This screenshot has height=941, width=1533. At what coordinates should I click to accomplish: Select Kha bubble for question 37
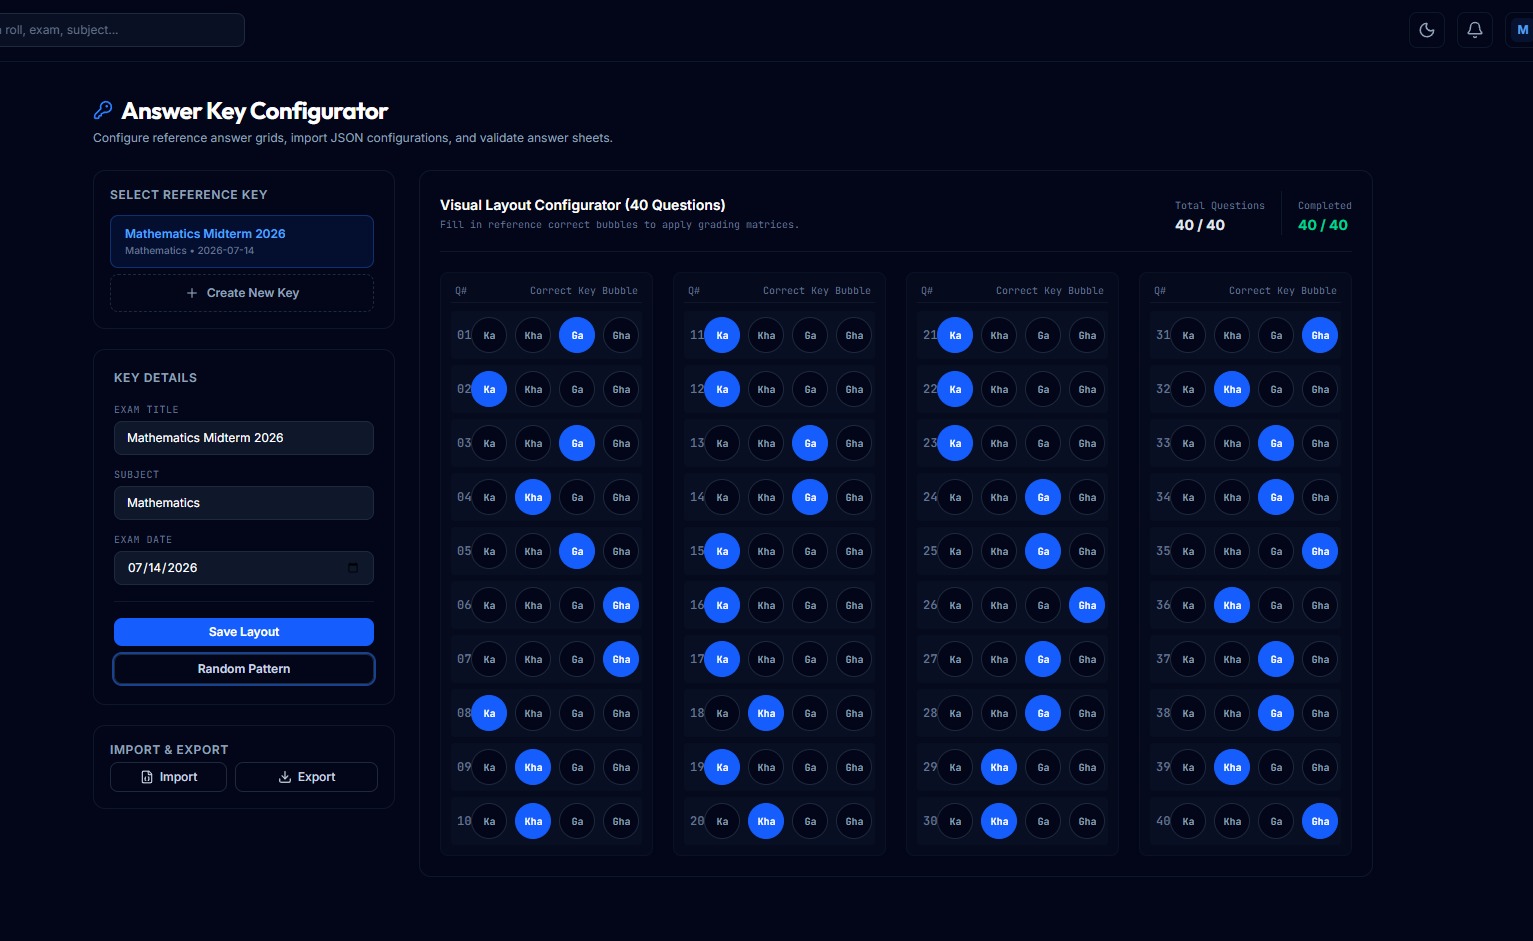click(x=1232, y=659)
